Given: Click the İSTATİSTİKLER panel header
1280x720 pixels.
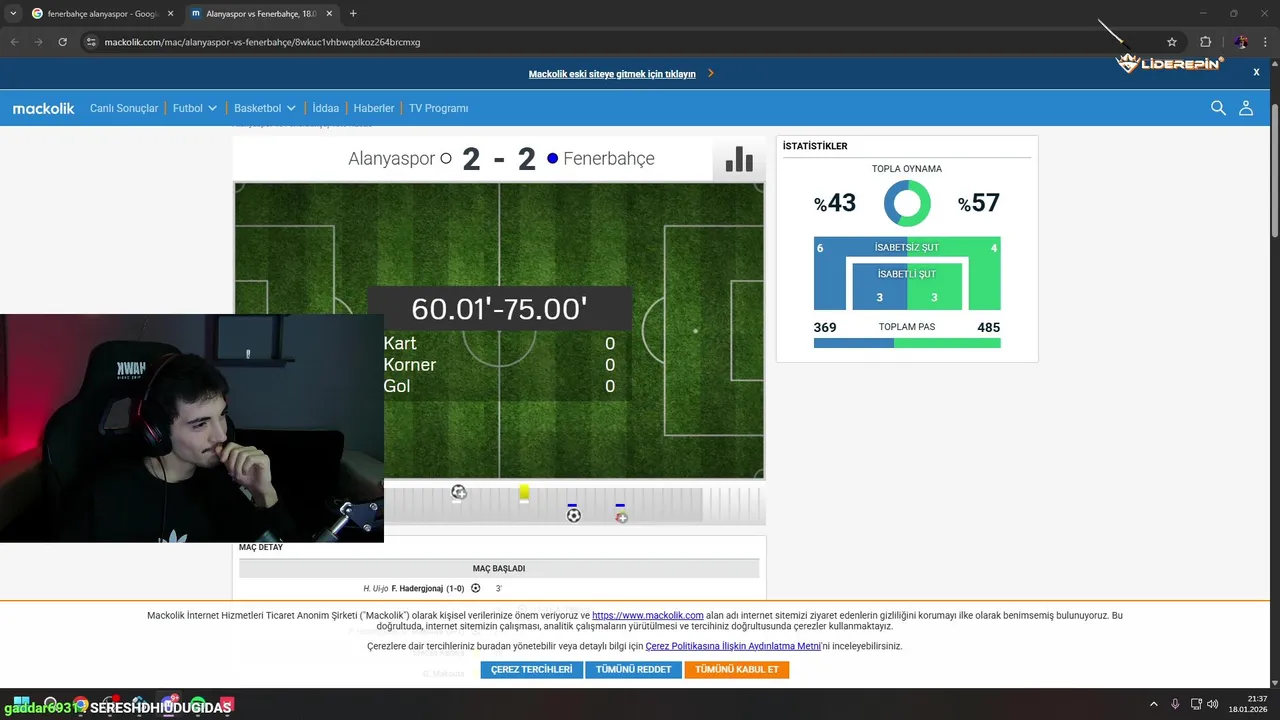Looking at the screenshot, I should point(815,146).
